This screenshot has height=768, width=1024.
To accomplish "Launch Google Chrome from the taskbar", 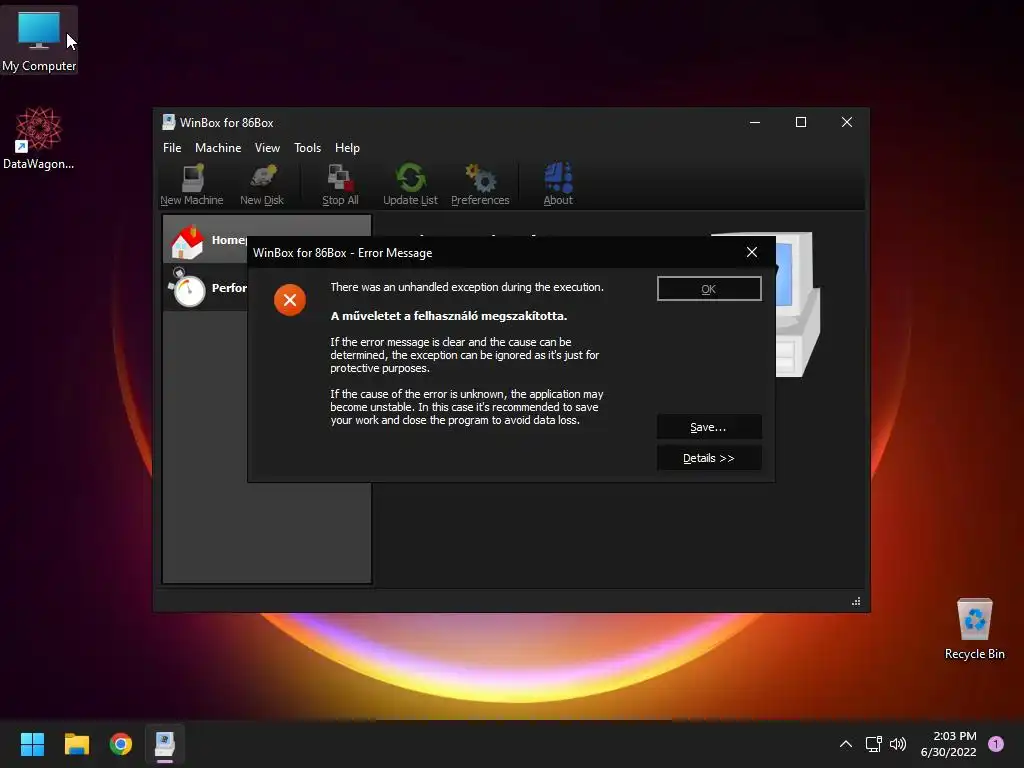I will pyautogui.click(x=121, y=744).
